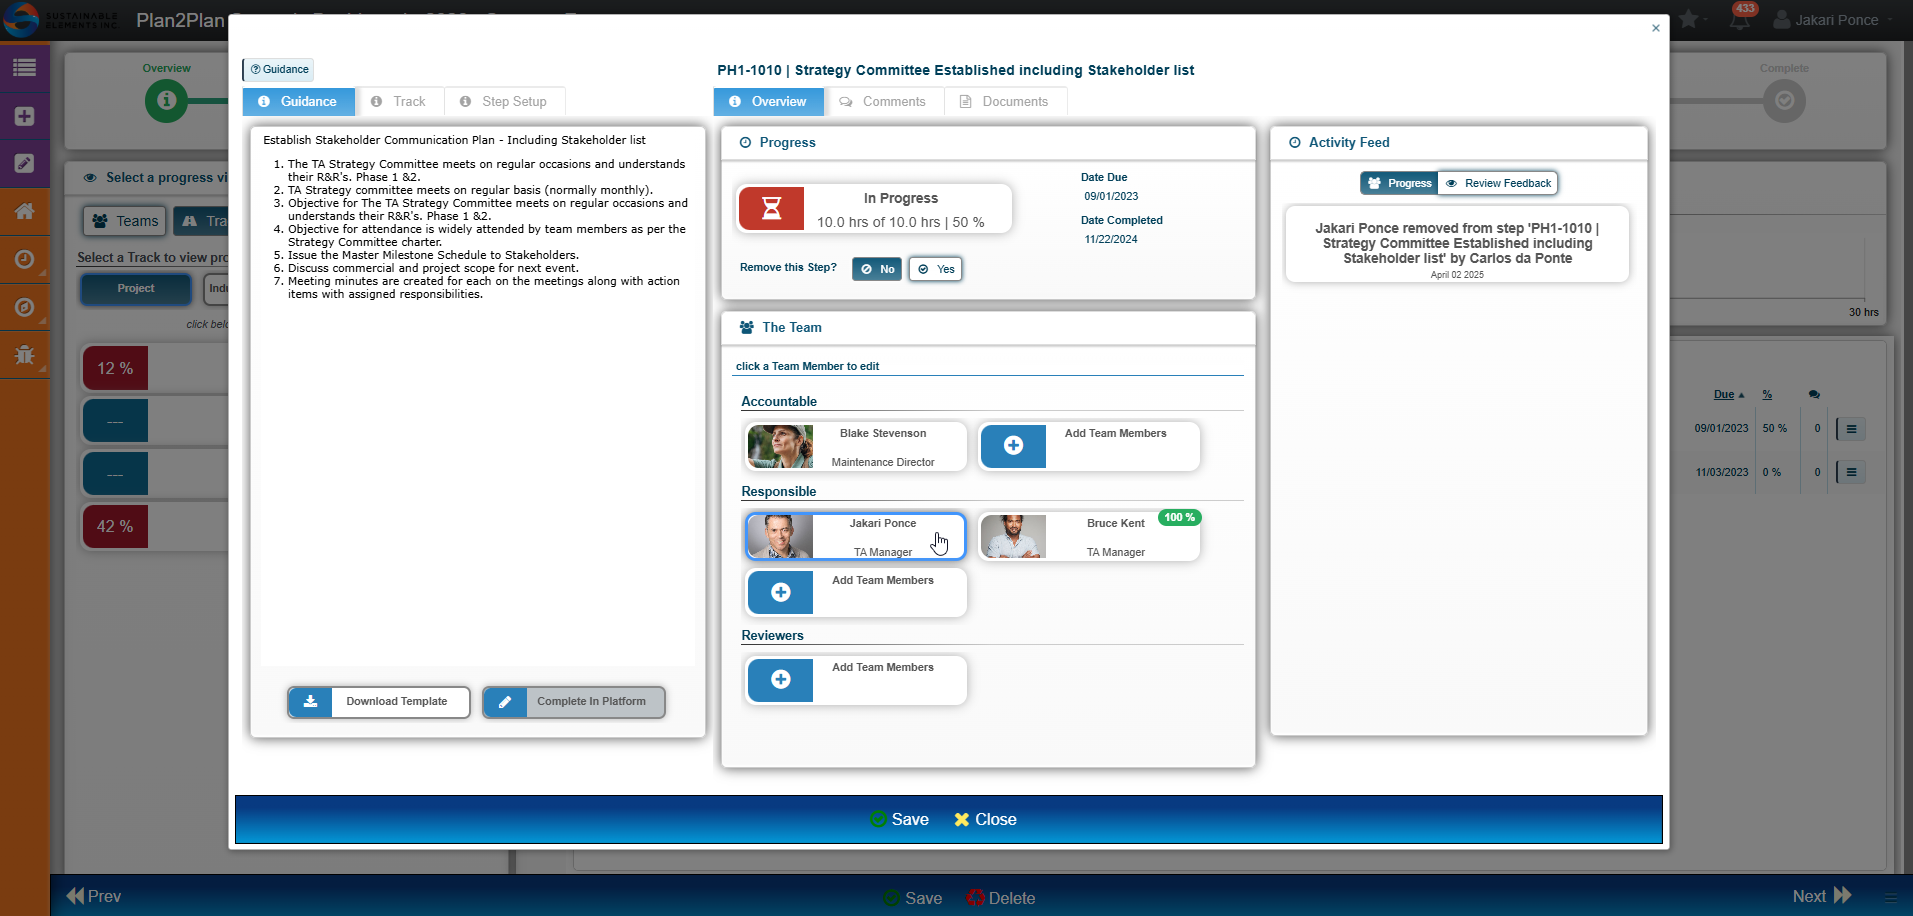Click the compass icon in left sidebar
The height and width of the screenshot is (916, 1913).
point(24,307)
